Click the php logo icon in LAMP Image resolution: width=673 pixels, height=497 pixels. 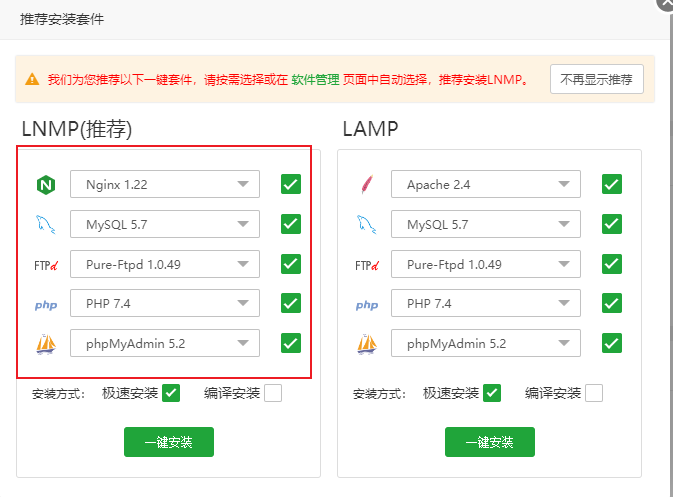coord(367,305)
